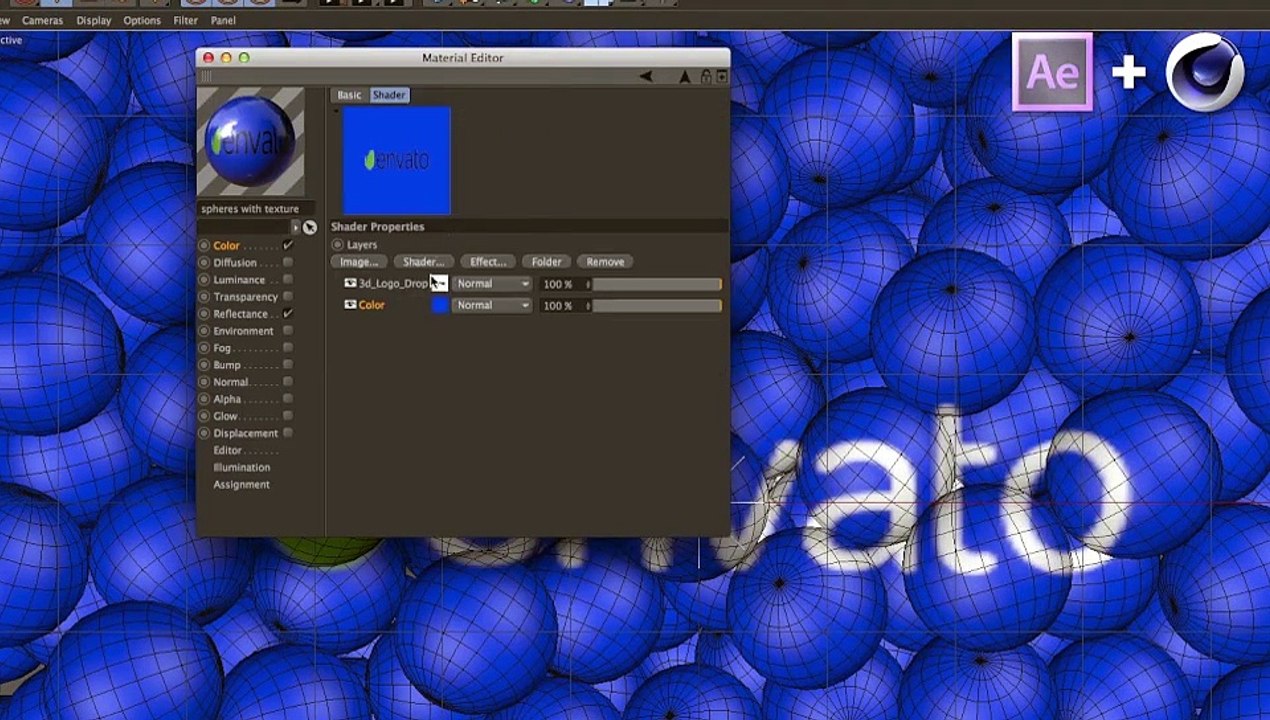Enable the Fog channel checkbox
The width and height of the screenshot is (1270, 720).
pyautogui.click(x=288, y=348)
